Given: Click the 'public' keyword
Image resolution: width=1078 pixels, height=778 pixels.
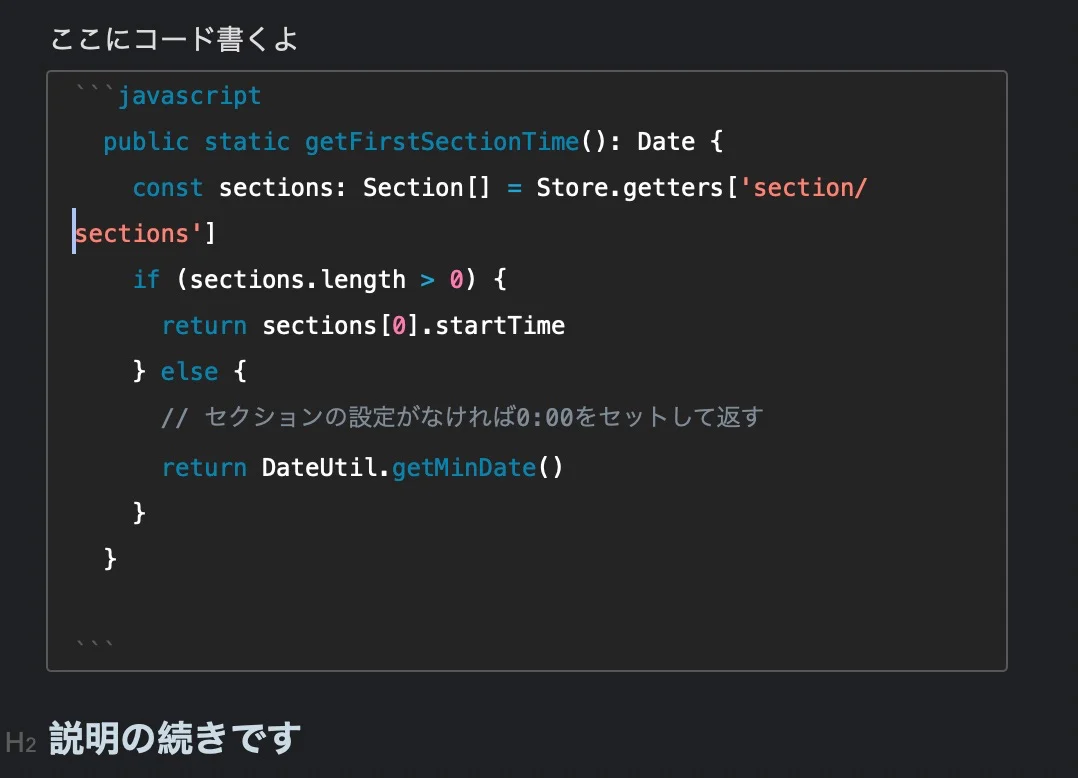Looking at the screenshot, I should click(146, 142).
